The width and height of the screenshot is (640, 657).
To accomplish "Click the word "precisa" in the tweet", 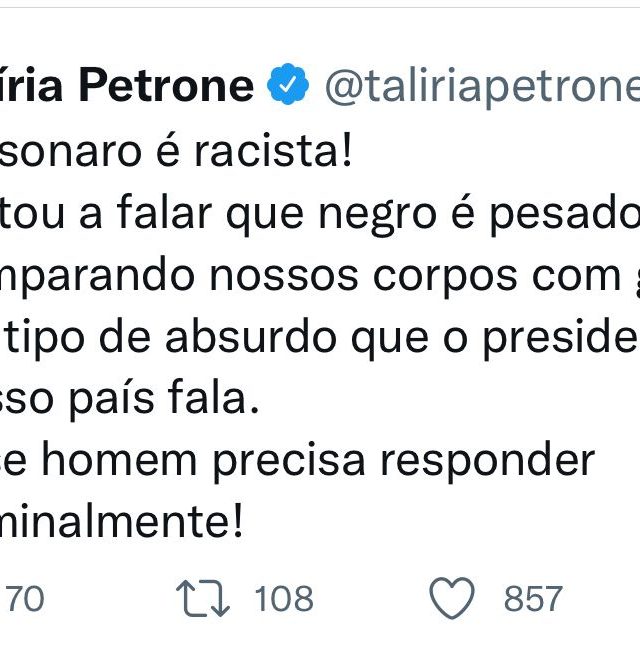I will click(289, 463).
